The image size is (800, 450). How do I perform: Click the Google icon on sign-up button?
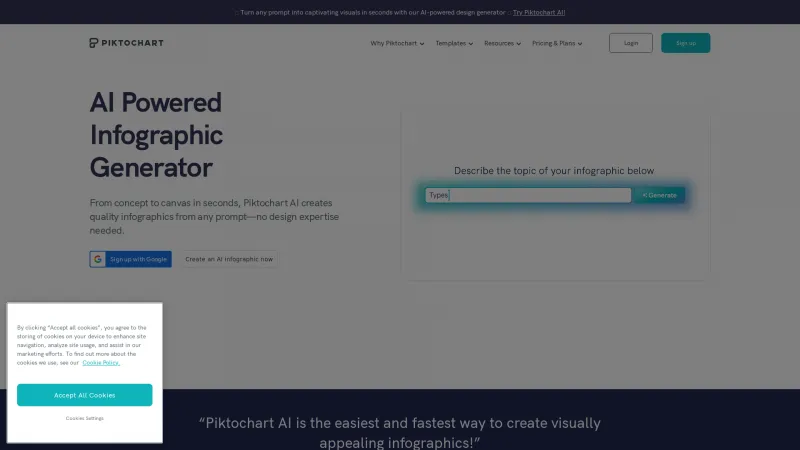[98, 259]
